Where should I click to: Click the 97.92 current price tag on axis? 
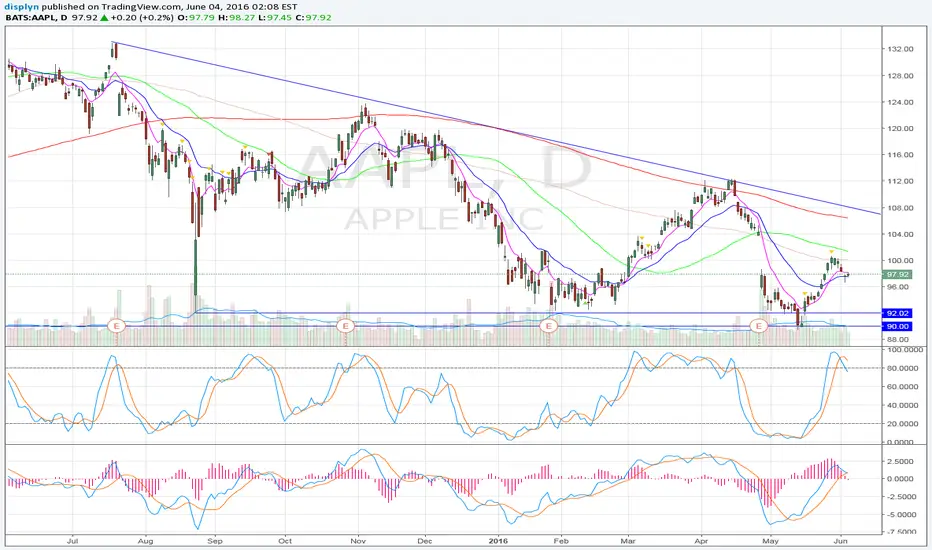tap(898, 275)
